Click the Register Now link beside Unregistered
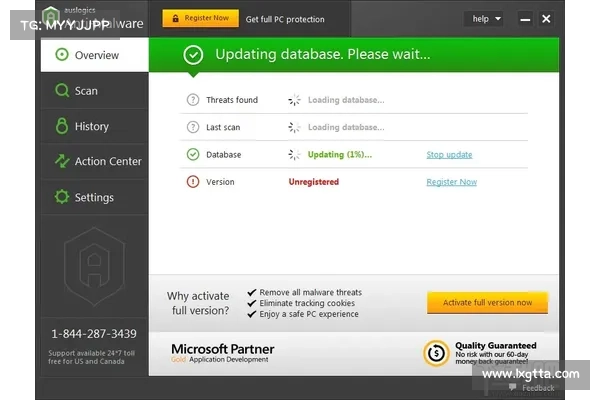 [x=451, y=182]
